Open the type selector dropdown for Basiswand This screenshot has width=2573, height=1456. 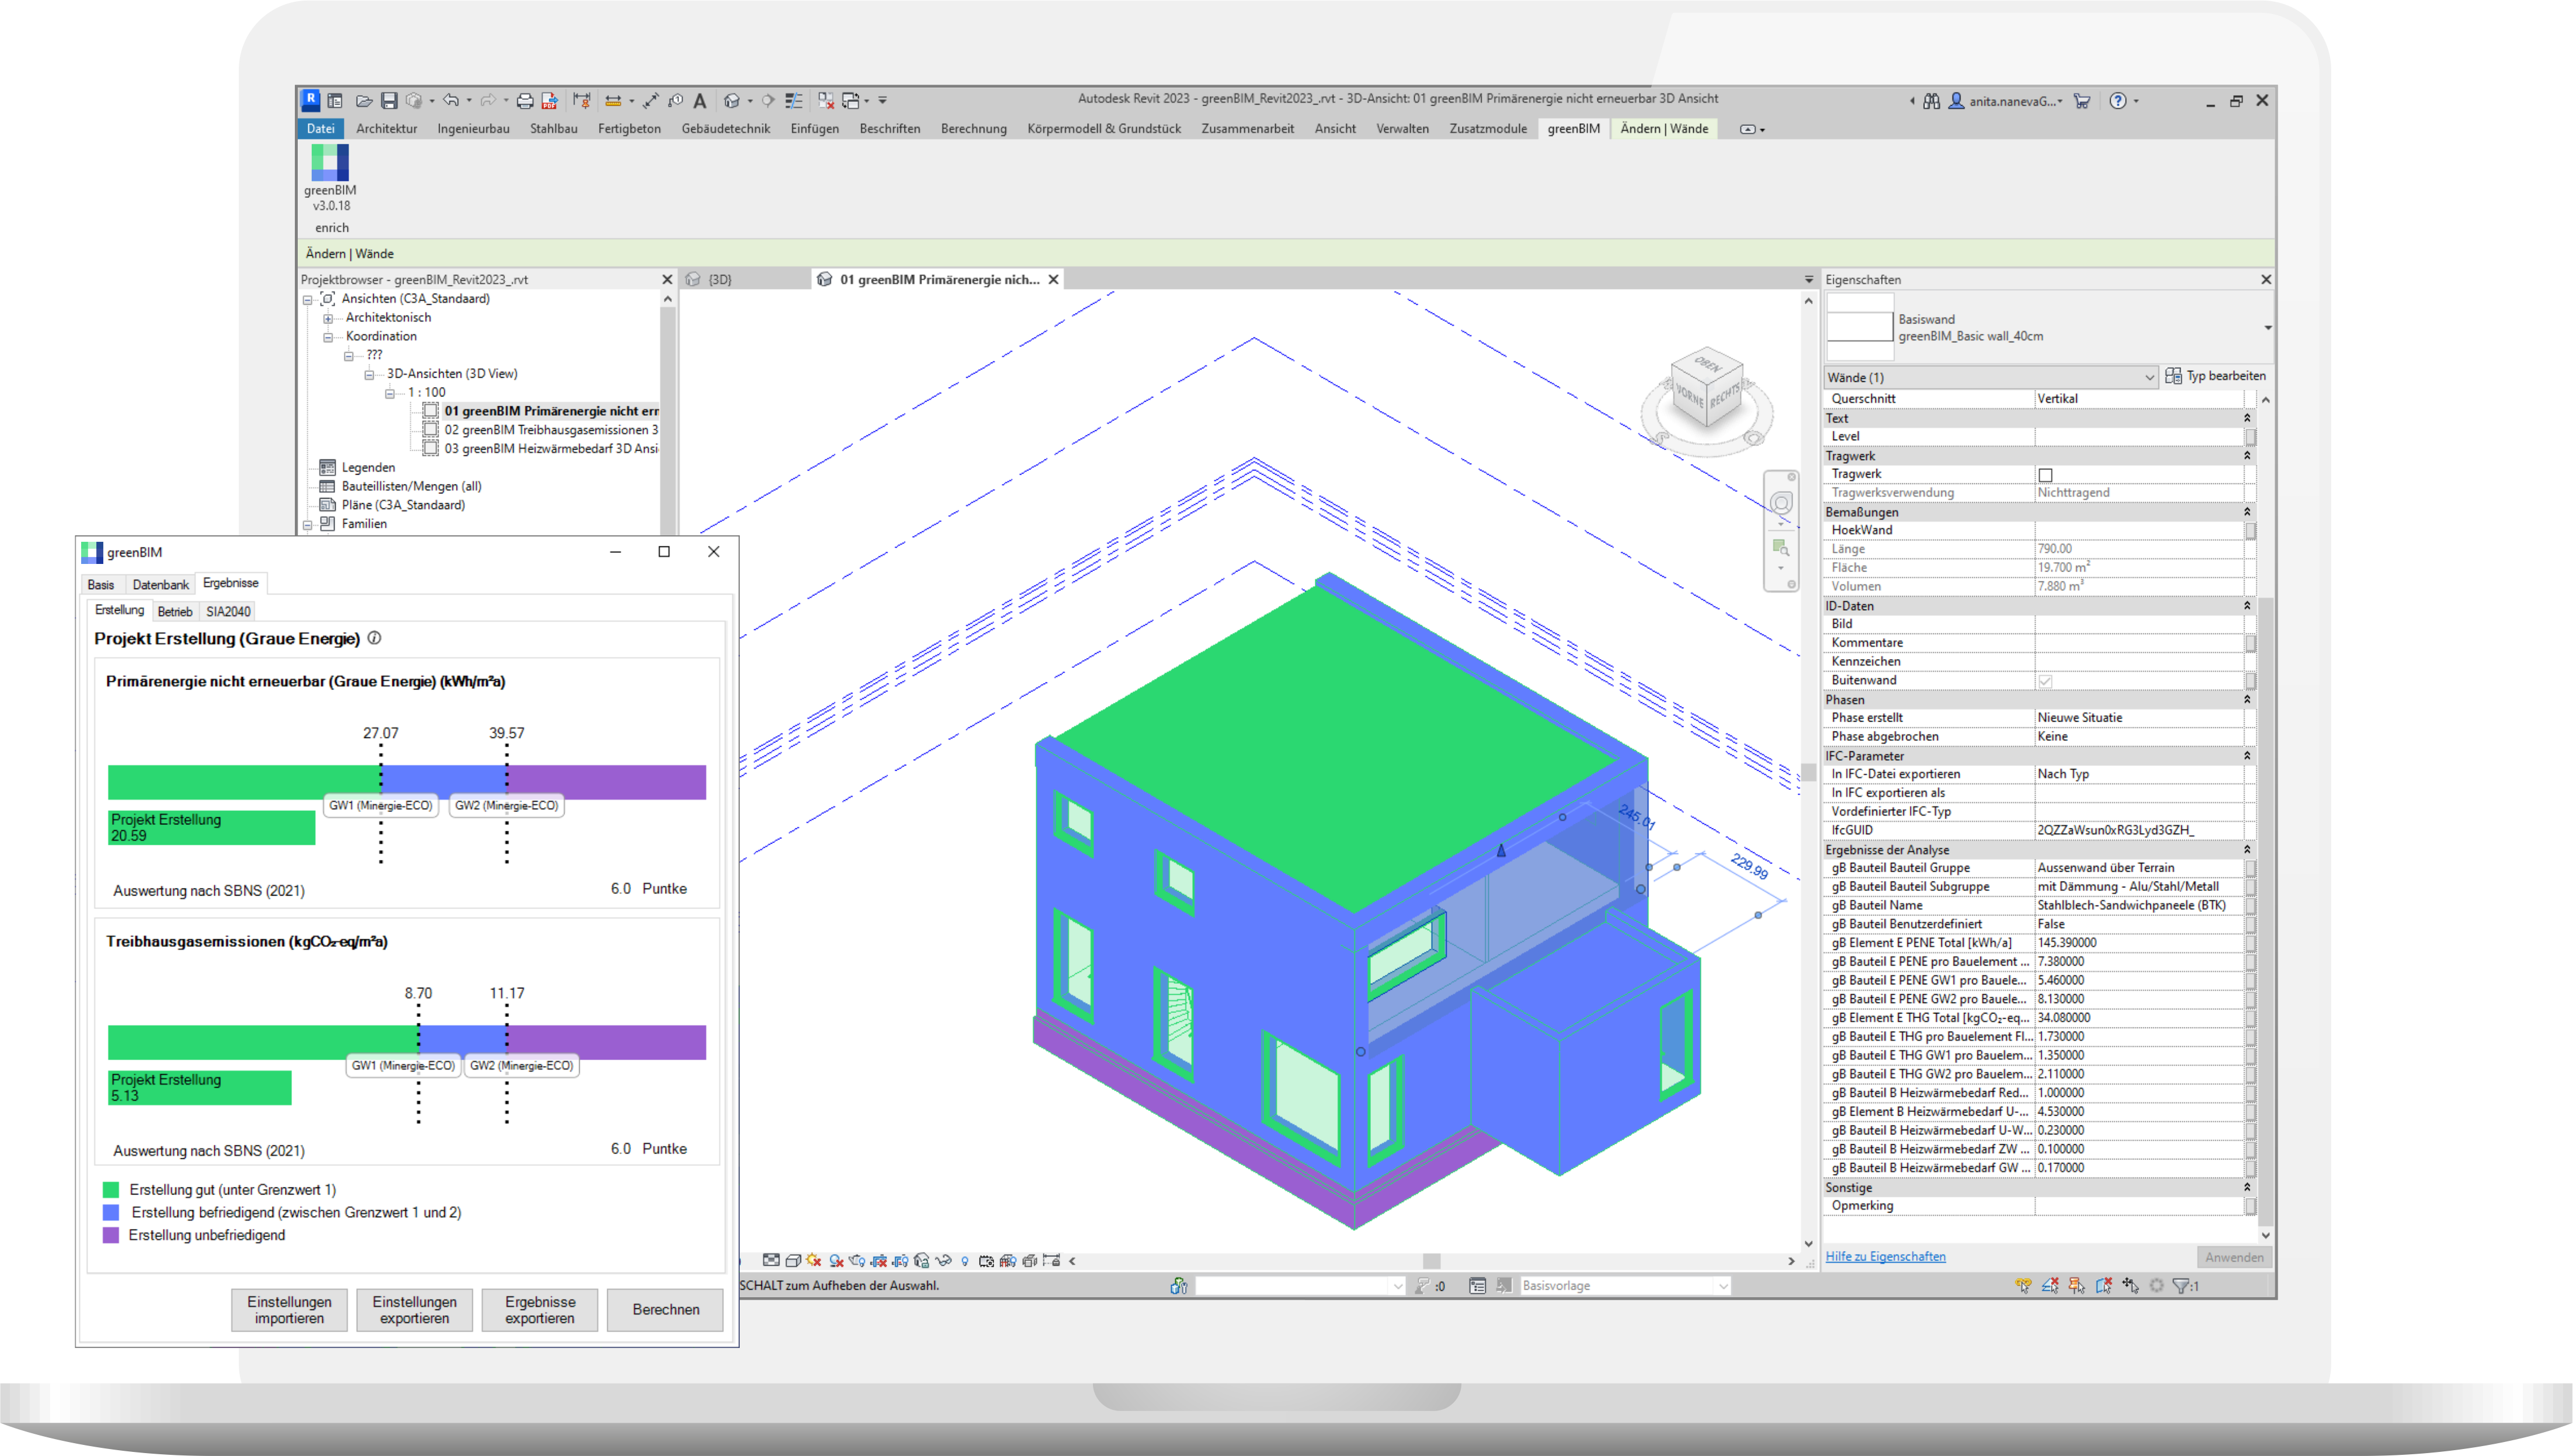pyautogui.click(x=2267, y=328)
